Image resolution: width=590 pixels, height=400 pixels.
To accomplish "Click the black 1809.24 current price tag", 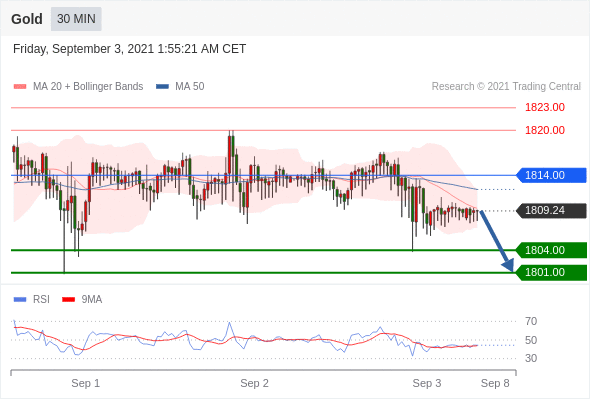I will tap(551, 210).
